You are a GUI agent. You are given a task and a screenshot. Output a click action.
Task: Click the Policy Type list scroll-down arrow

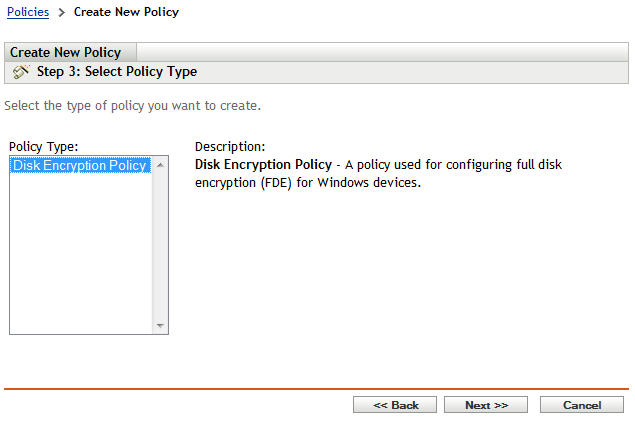pyautogui.click(x=160, y=326)
